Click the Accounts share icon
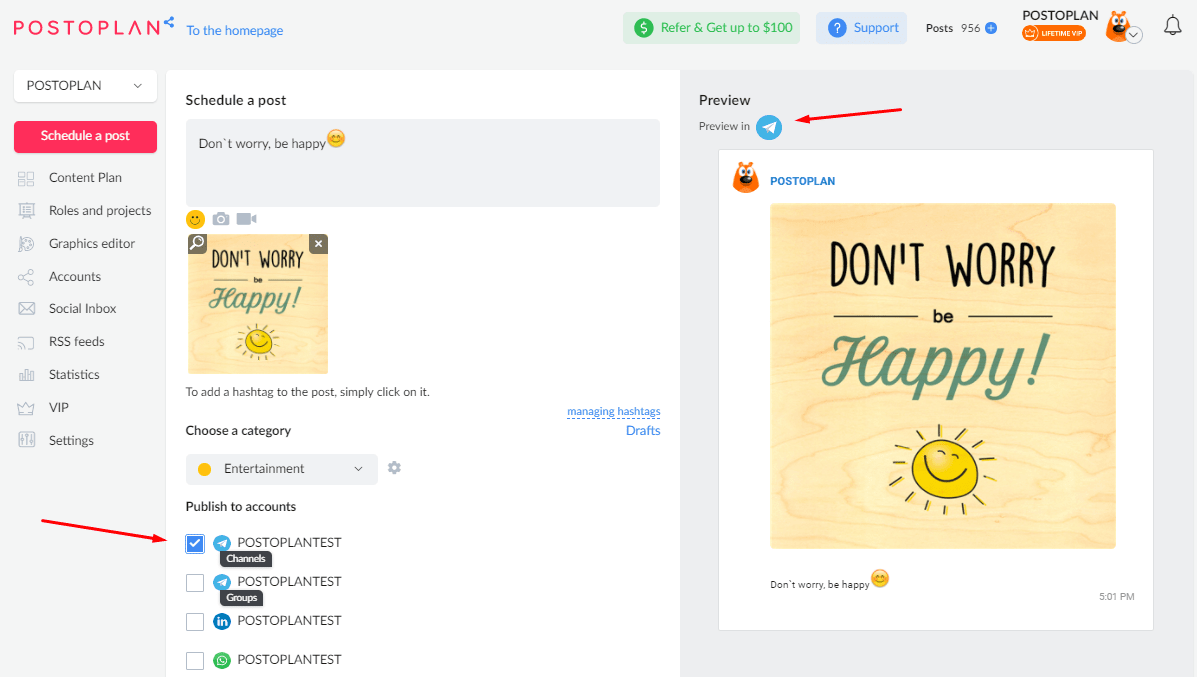The height and width of the screenshot is (677, 1197). pos(26,277)
